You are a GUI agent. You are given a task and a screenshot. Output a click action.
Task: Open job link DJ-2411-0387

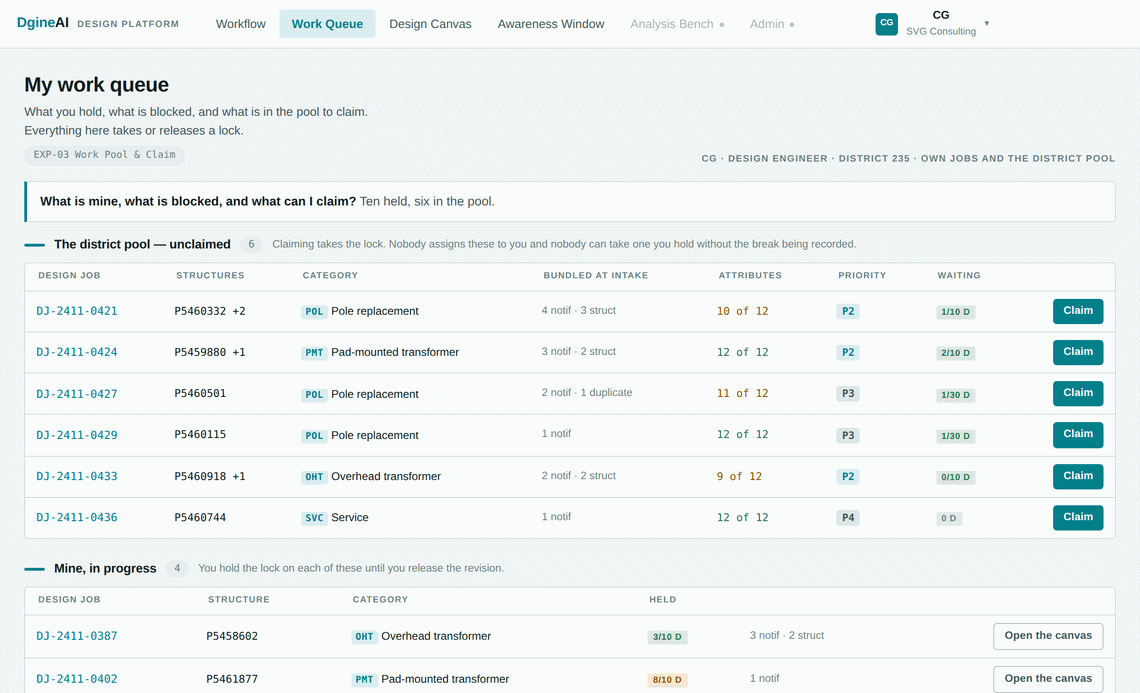(76, 636)
